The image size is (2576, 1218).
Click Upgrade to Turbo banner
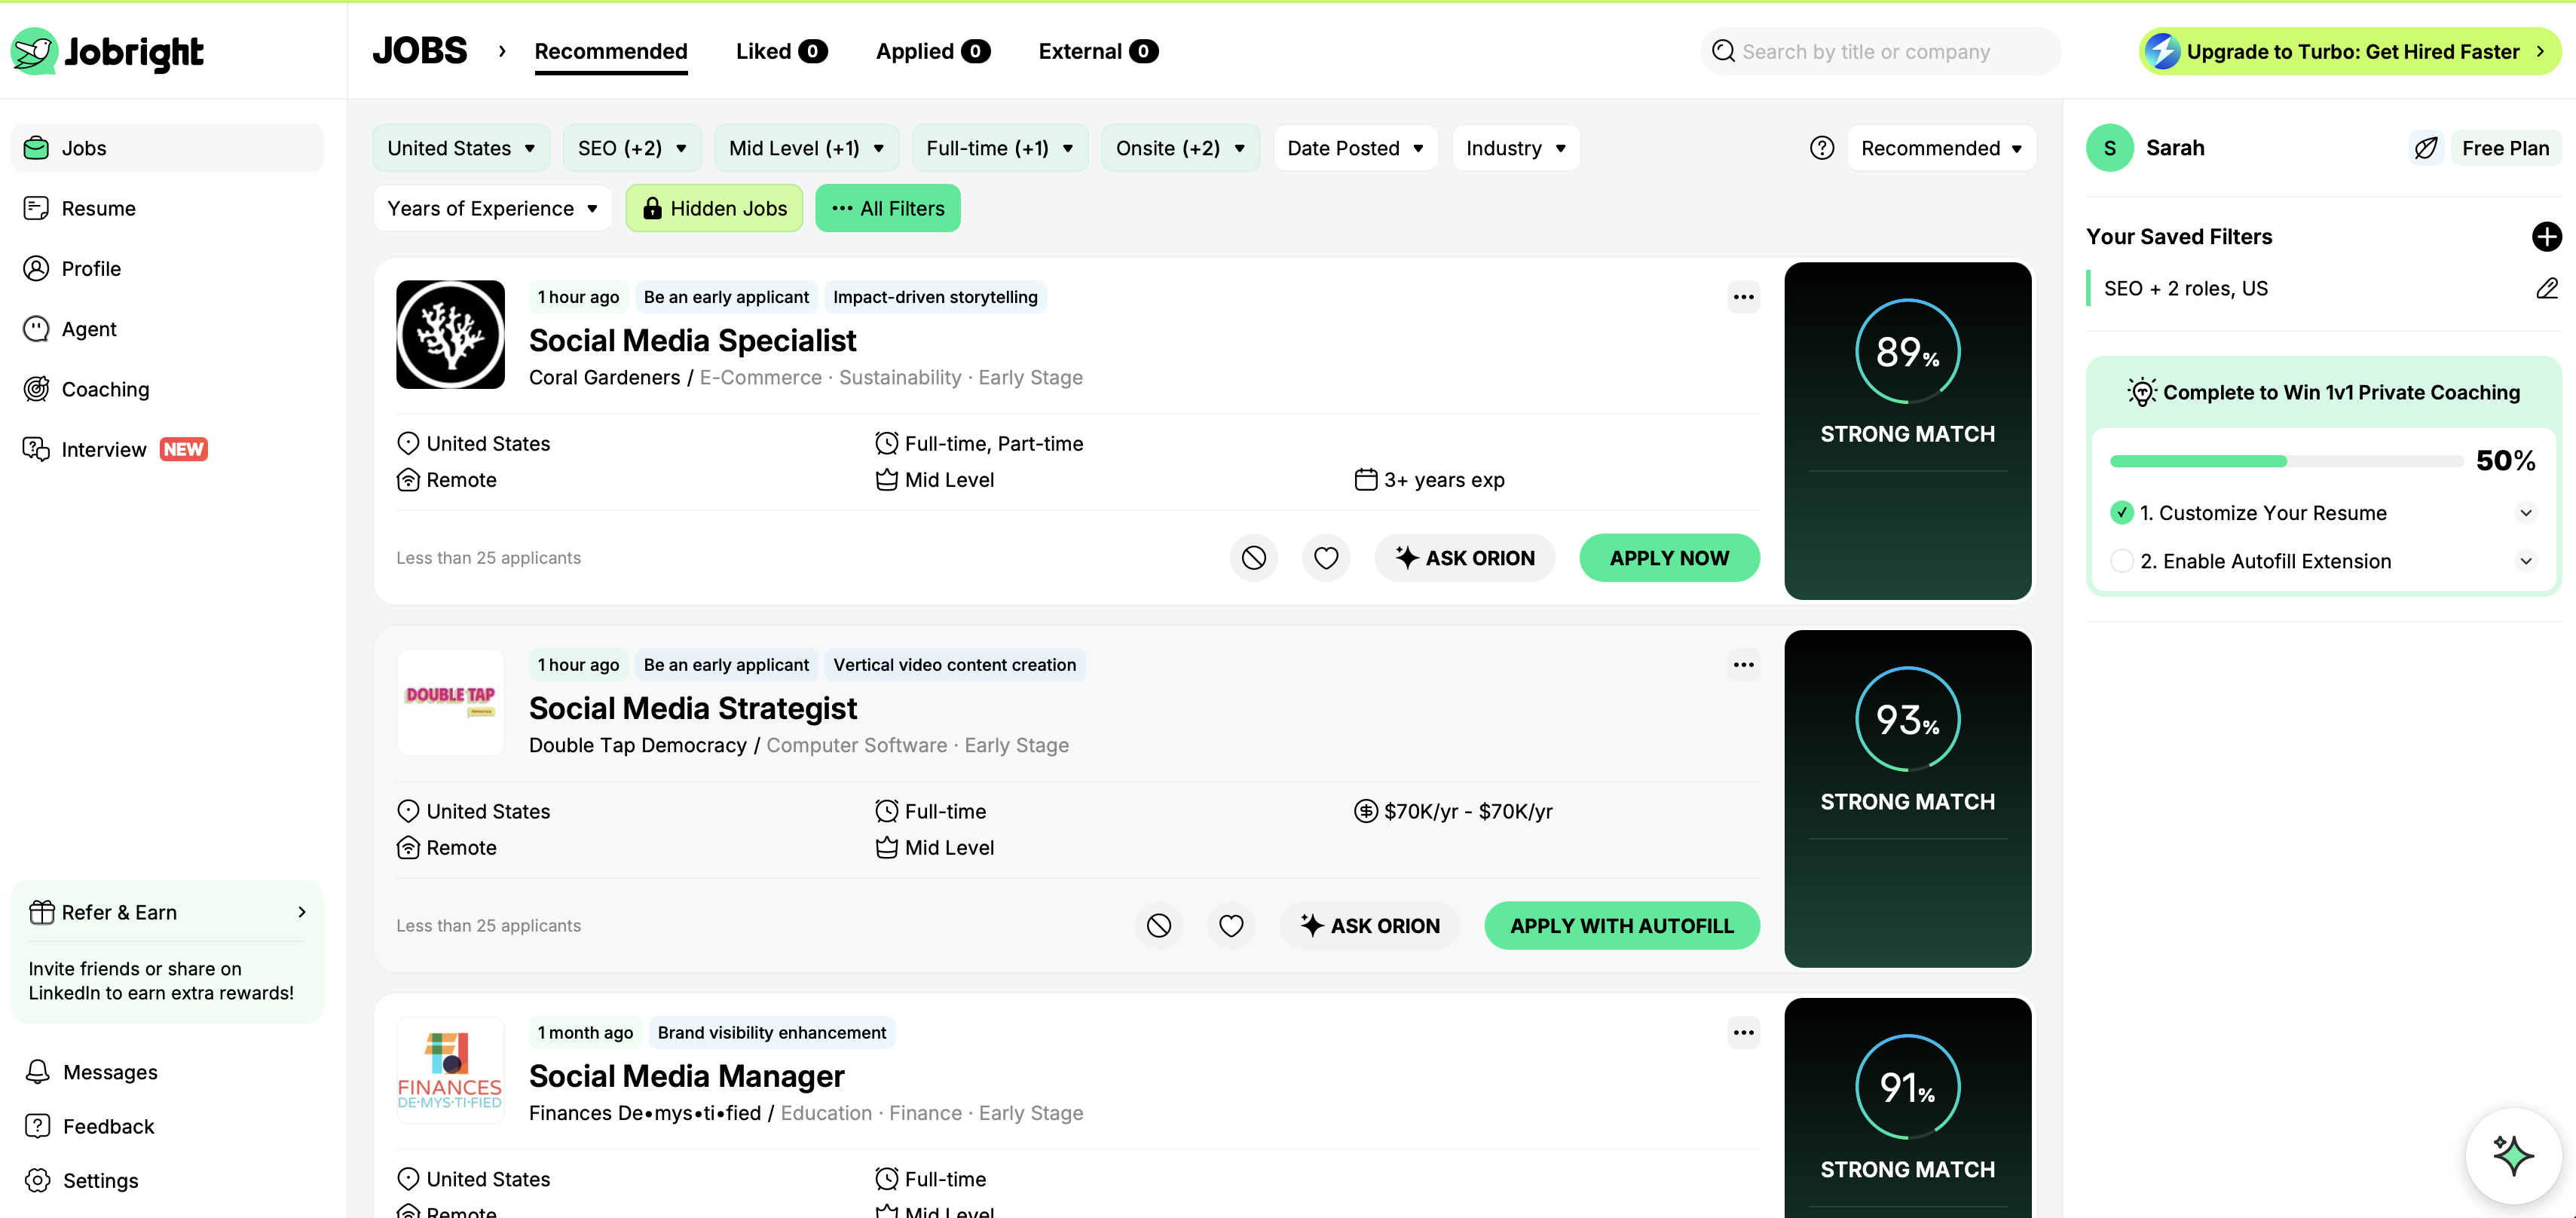point(2350,51)
